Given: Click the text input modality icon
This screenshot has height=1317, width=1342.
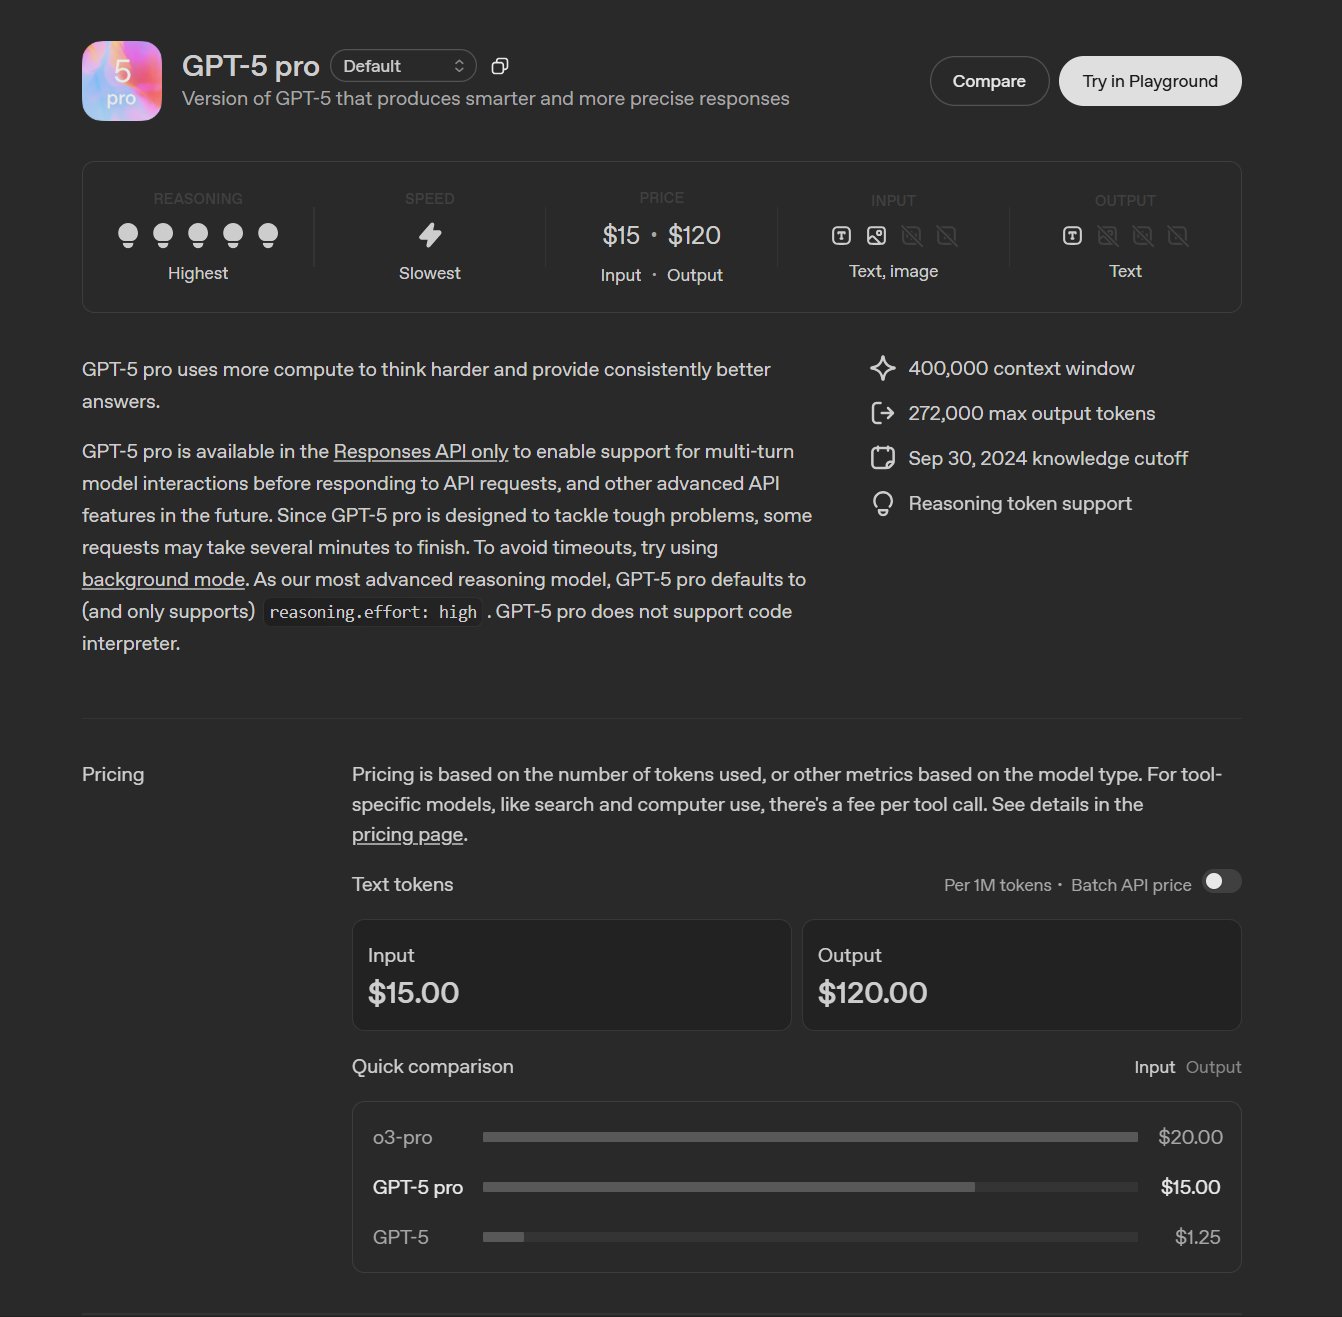Looking at the screenshot, I should [x=841, y=236].
